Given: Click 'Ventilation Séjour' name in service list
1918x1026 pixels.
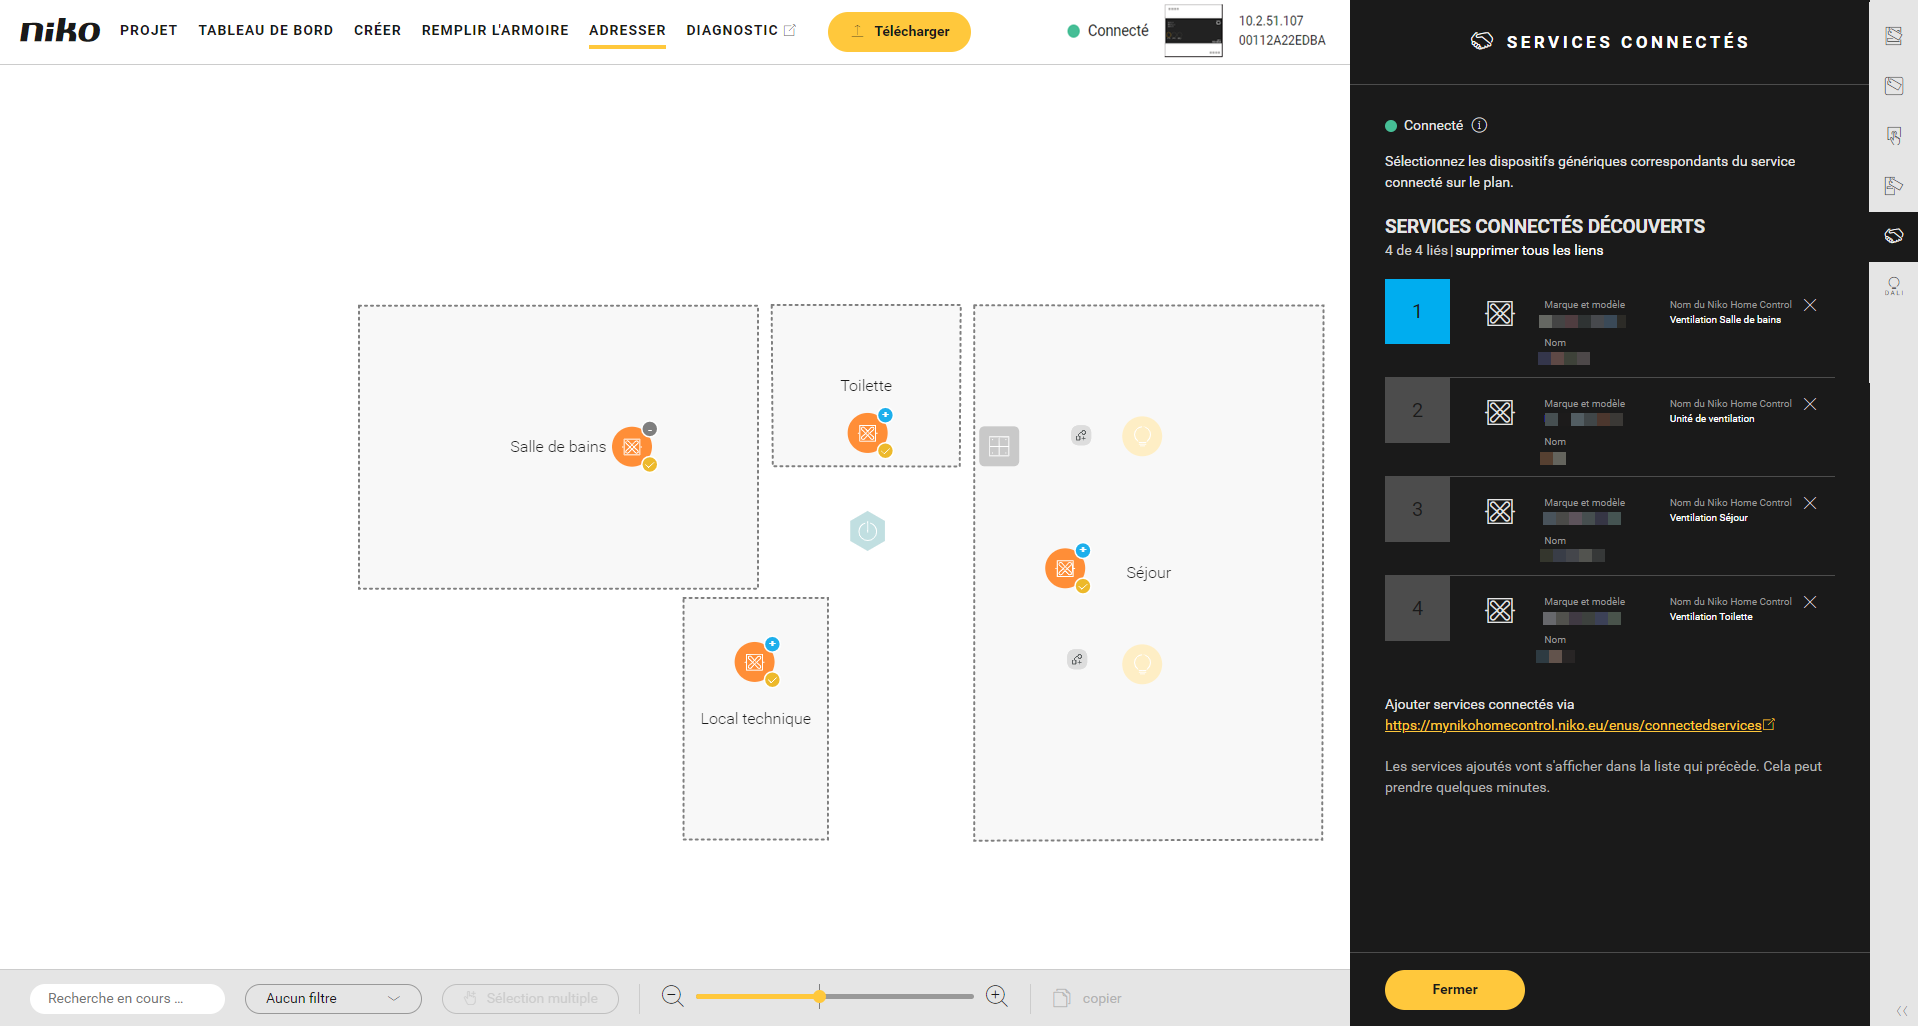Looking at the screenshot, I should [1708, 518].
